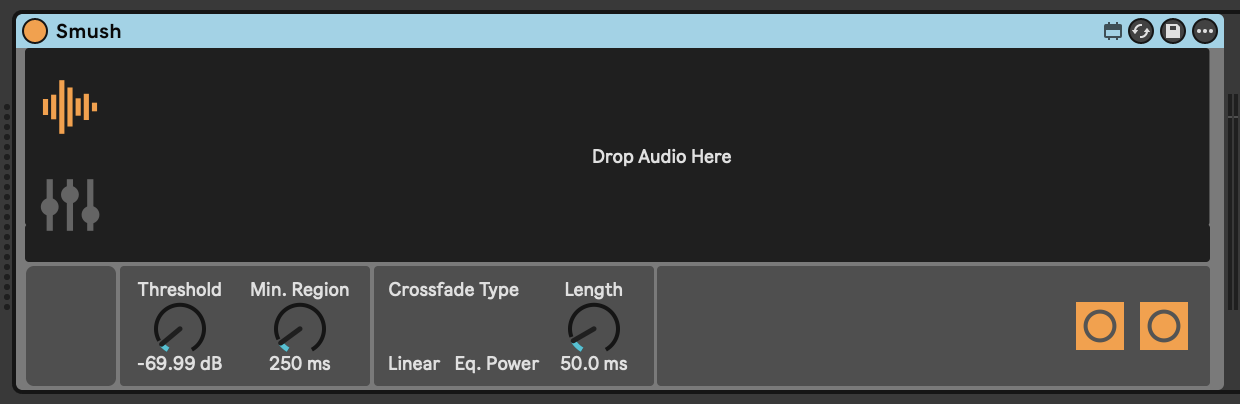Screen dimensions: 1240x404
Task: Click the hot-swap preset arrows icon
Action: (x=1141, y=31)
